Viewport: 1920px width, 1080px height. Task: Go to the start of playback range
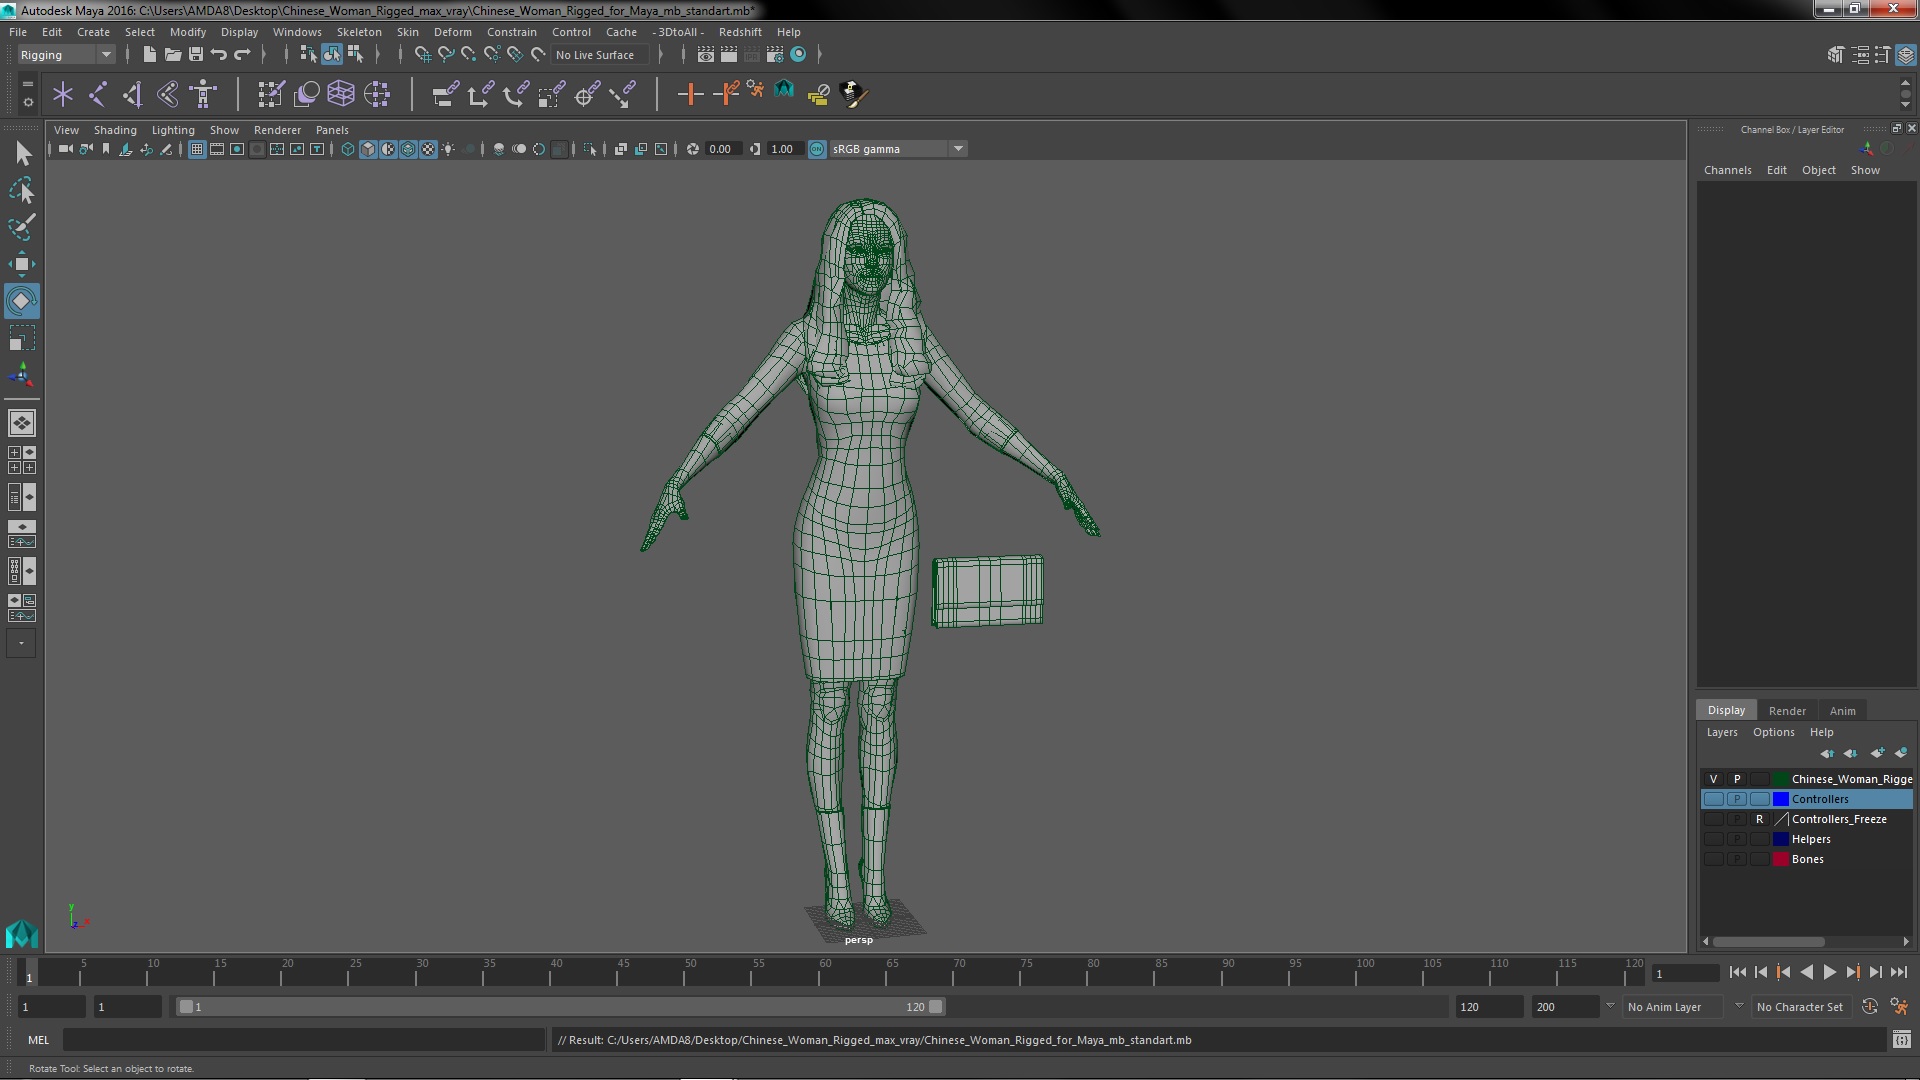(x=1737, y=972)
